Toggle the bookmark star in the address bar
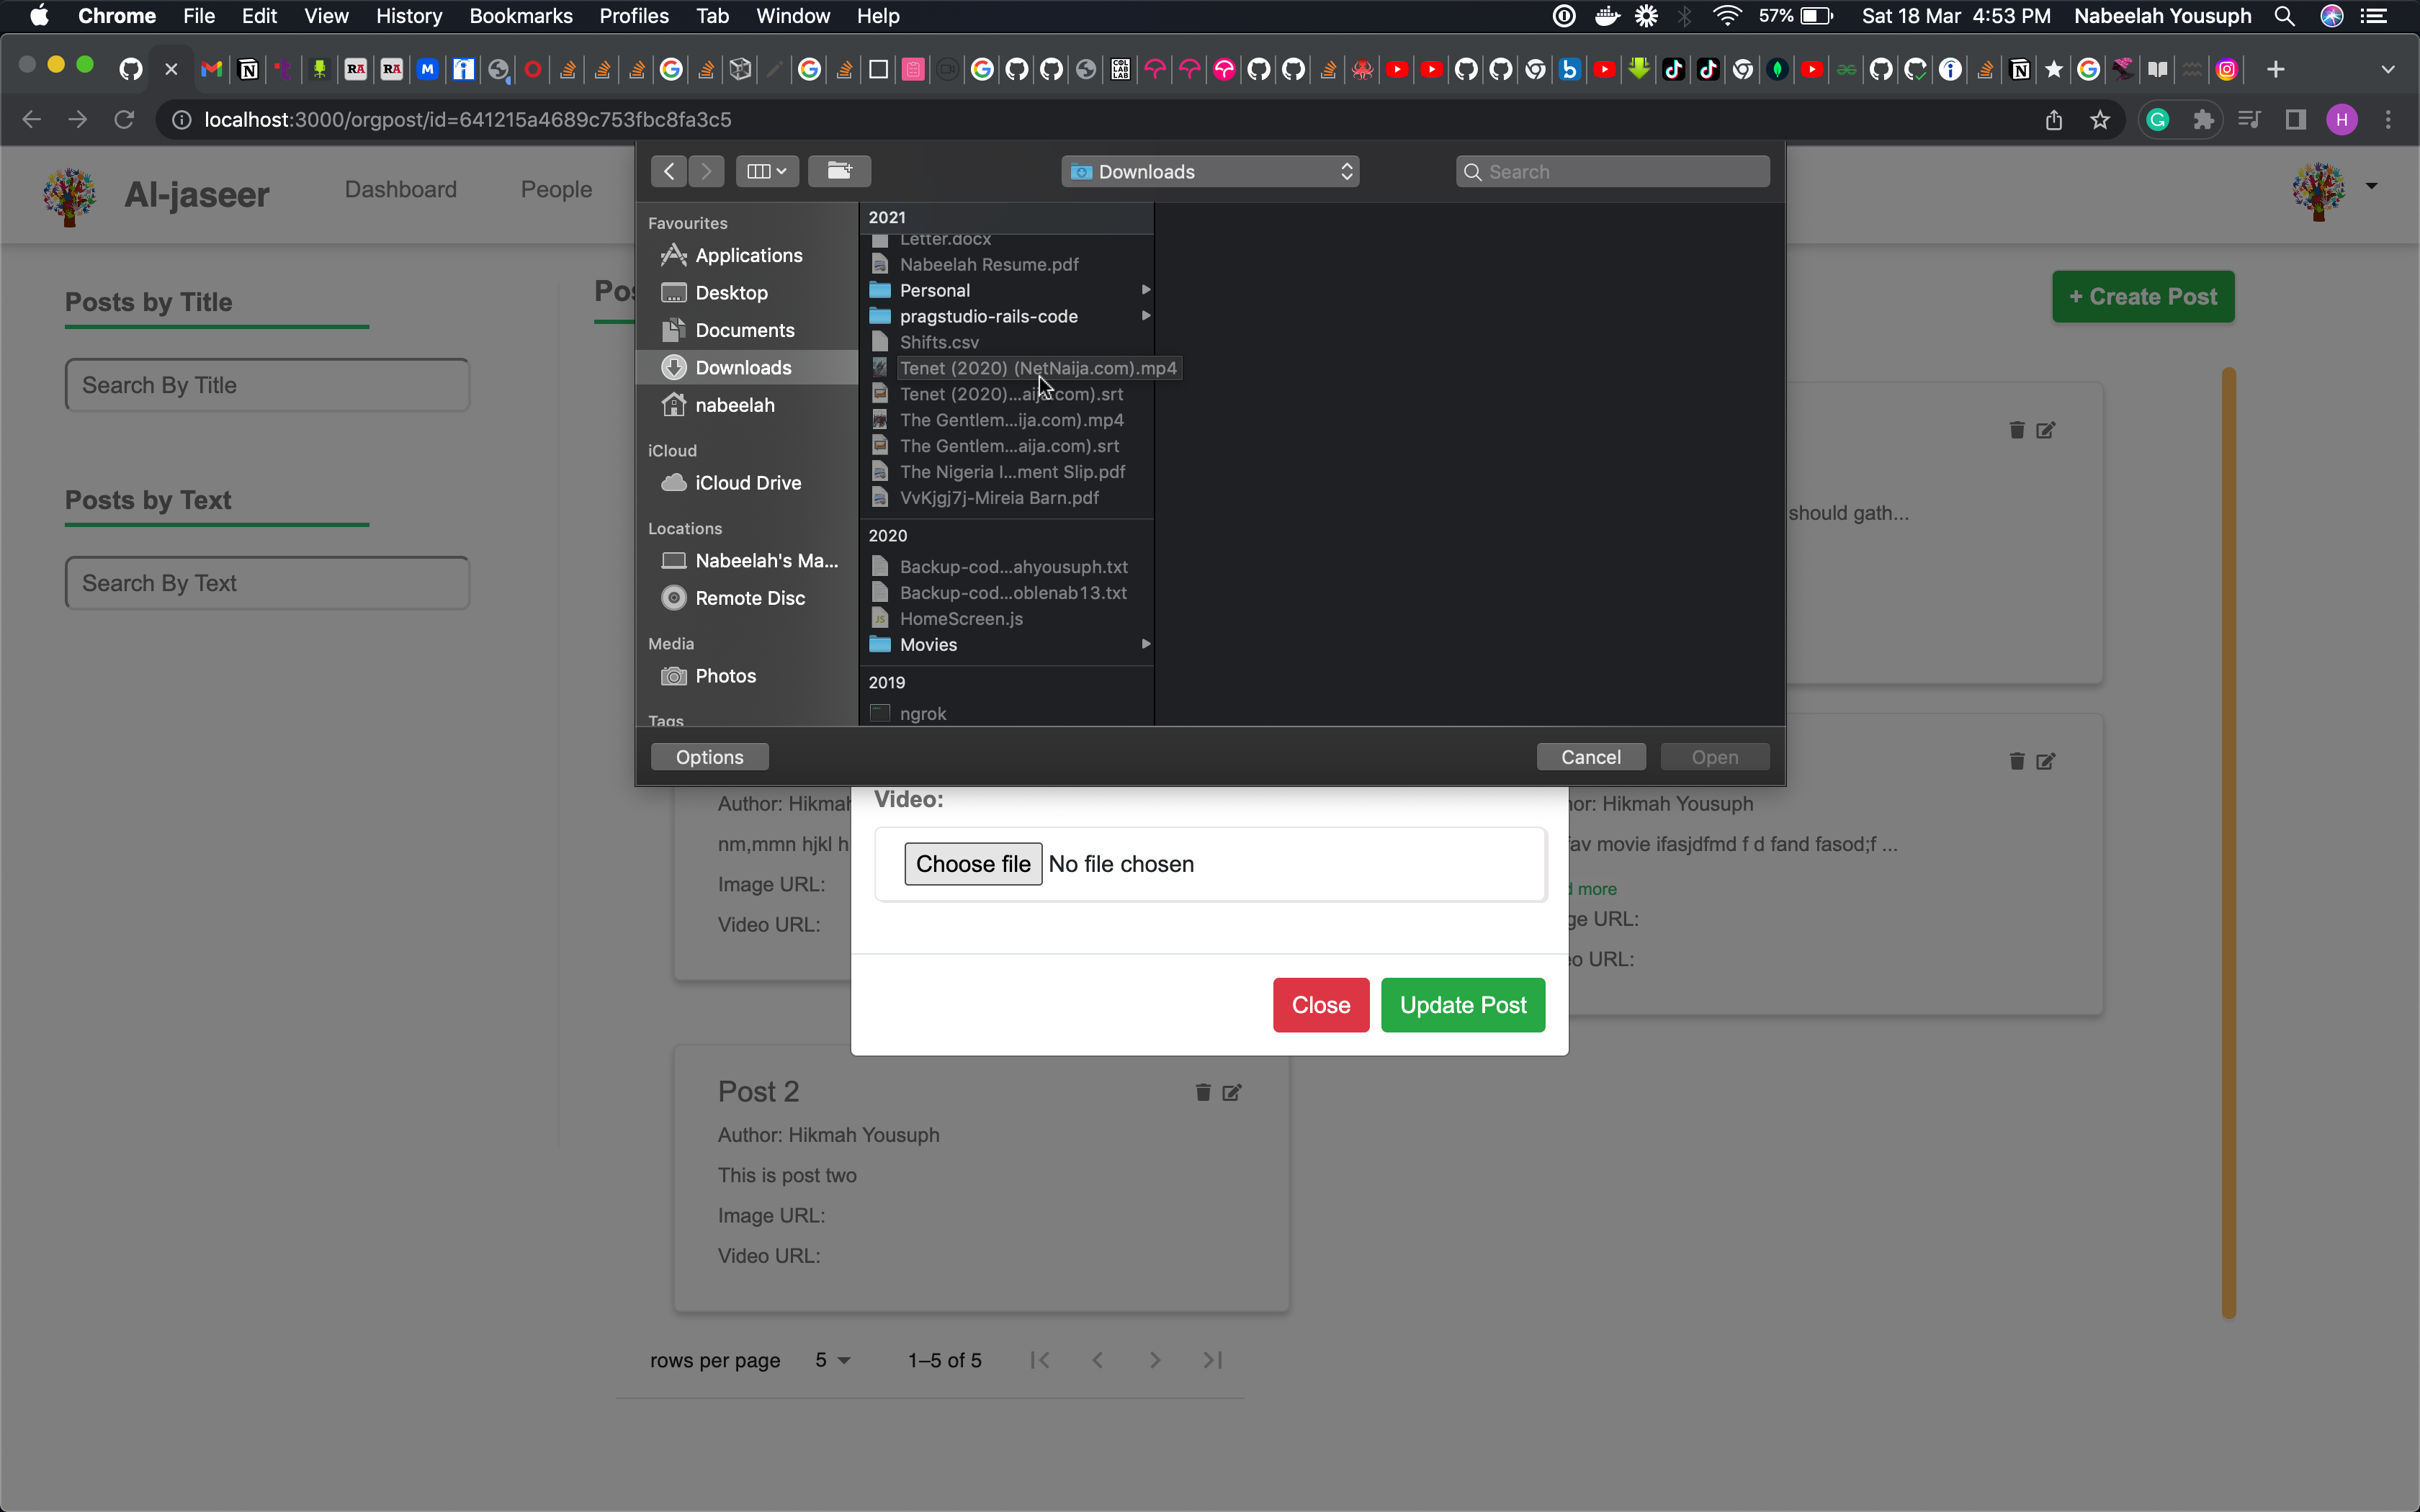 pos(2099,119)
